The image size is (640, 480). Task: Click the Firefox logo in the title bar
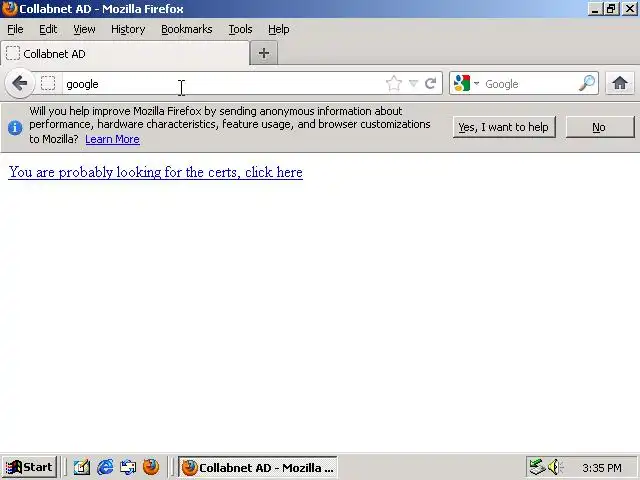pyautogui.click(x=9, y=9)
